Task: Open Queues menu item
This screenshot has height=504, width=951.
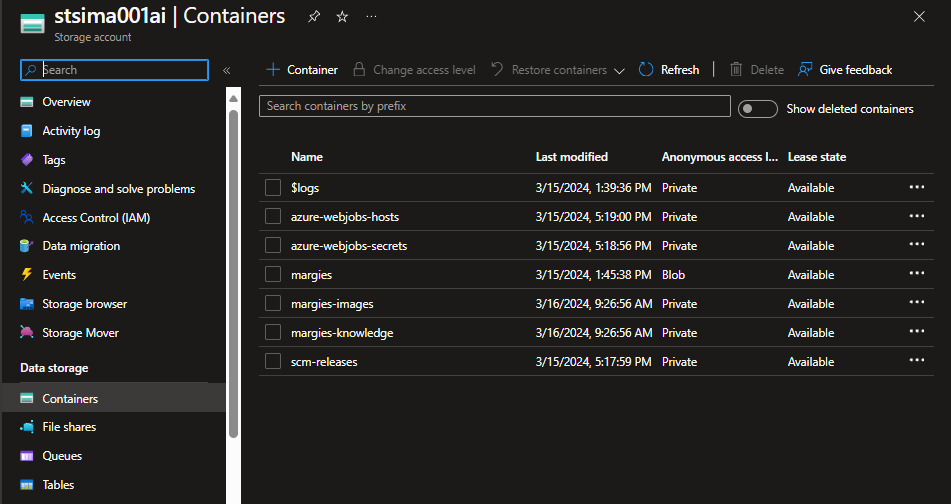Action: [x=62, y=456]
